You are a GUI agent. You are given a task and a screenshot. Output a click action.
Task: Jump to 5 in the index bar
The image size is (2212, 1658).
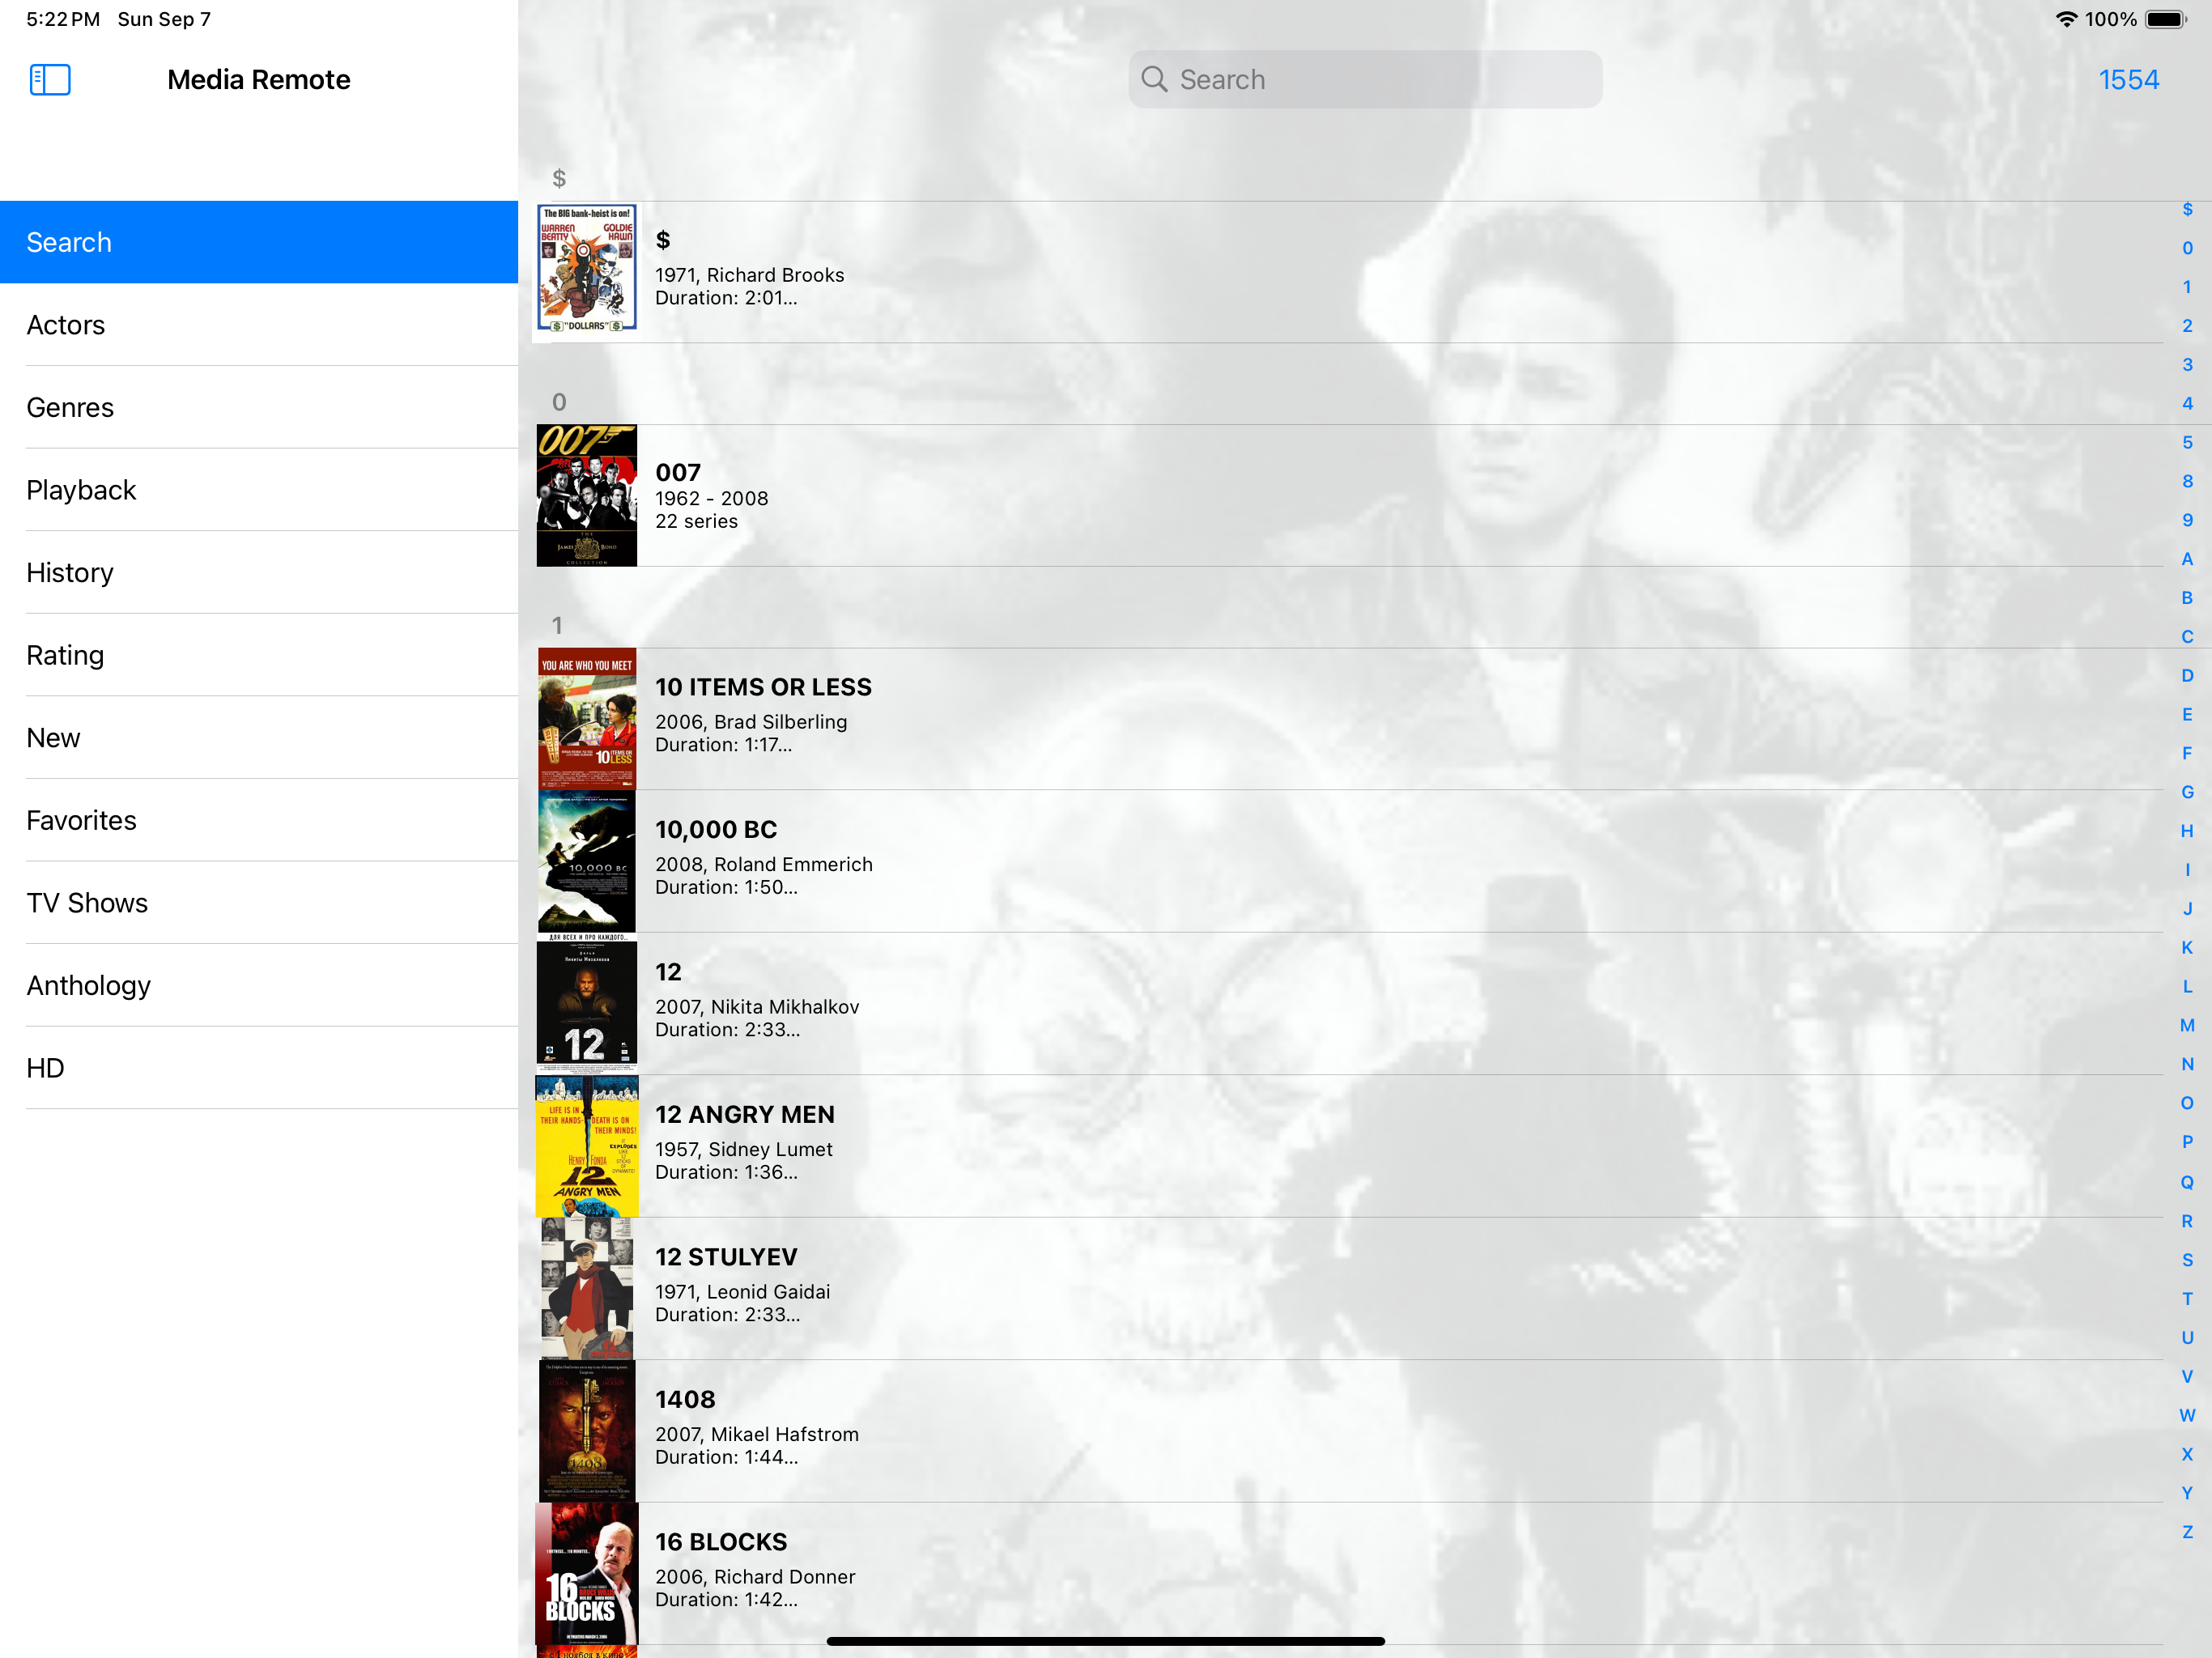2187,442
